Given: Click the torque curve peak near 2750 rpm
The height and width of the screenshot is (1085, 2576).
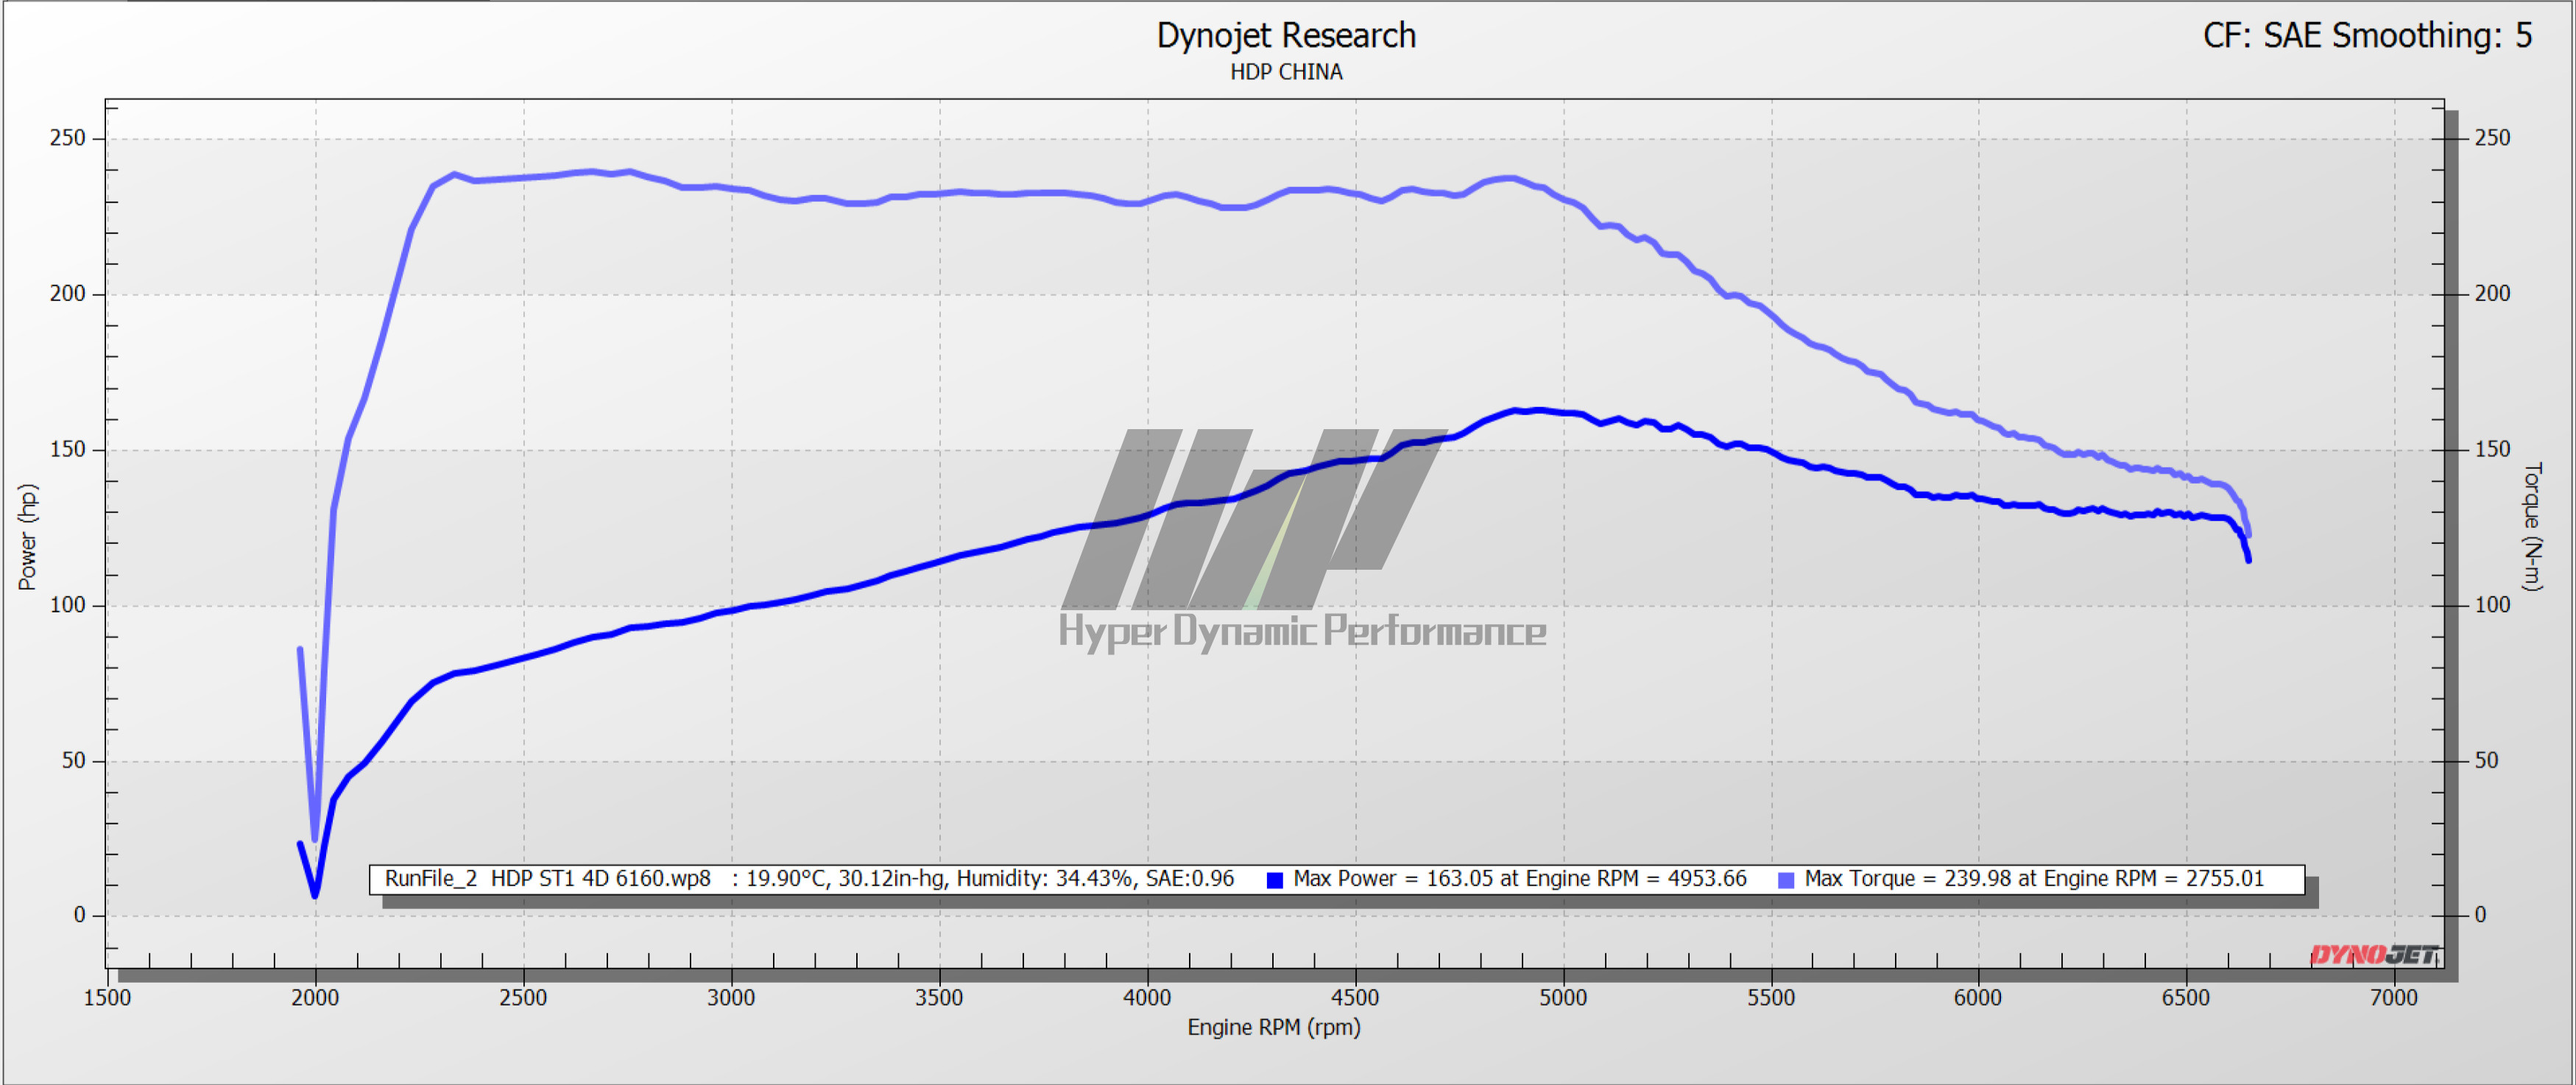Looking at the screenshot, I should 630,172.
